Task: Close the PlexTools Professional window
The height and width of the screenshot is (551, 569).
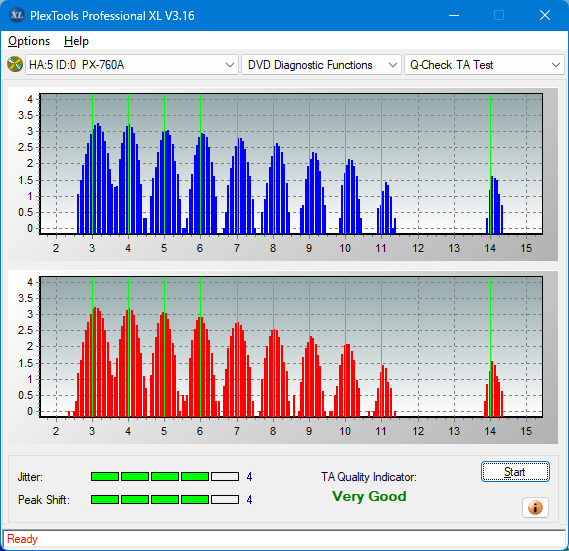Action: 545,15
